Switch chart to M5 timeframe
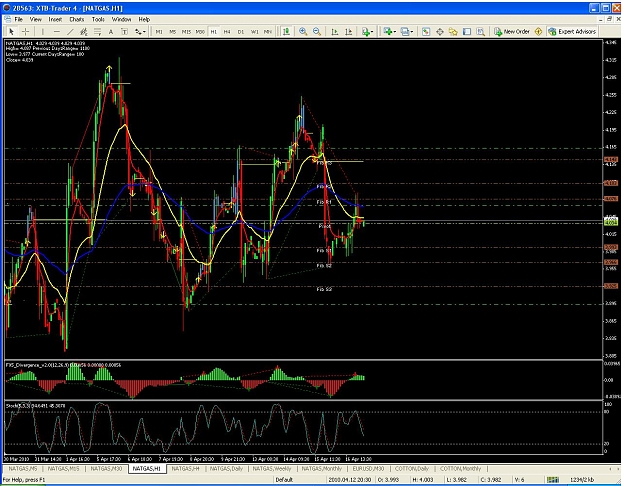The width and height of the screenshot is (625, 486). click(173, 31)
